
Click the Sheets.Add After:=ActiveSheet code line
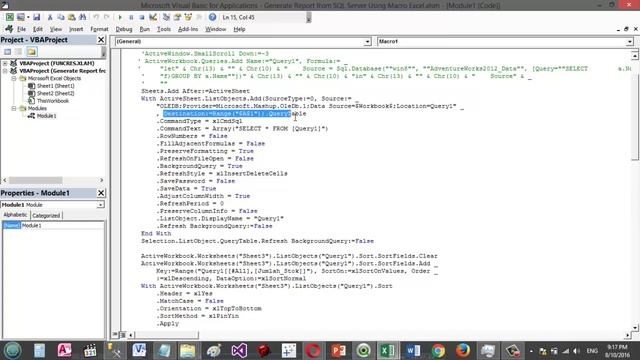point(195,91)
